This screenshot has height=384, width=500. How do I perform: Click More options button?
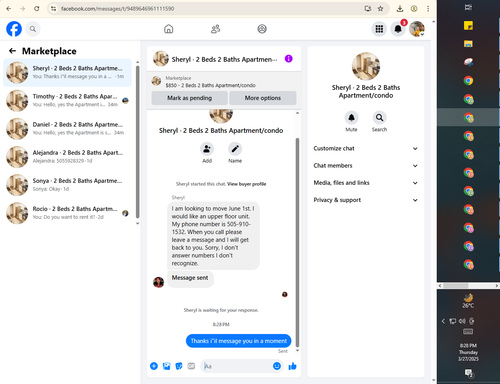tap(263, 98)
